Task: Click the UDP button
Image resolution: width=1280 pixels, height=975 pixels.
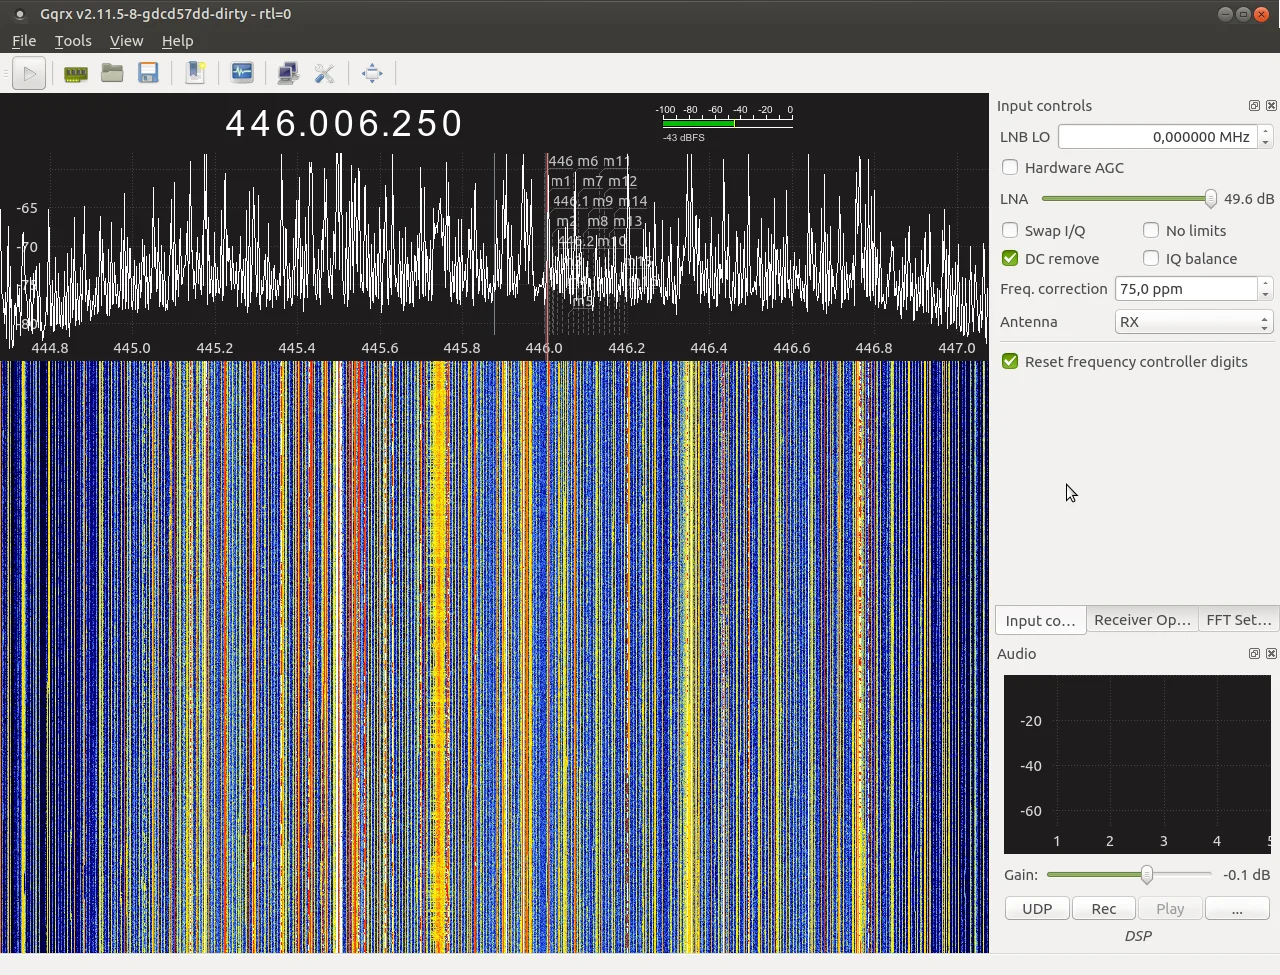Action: 1037,909
